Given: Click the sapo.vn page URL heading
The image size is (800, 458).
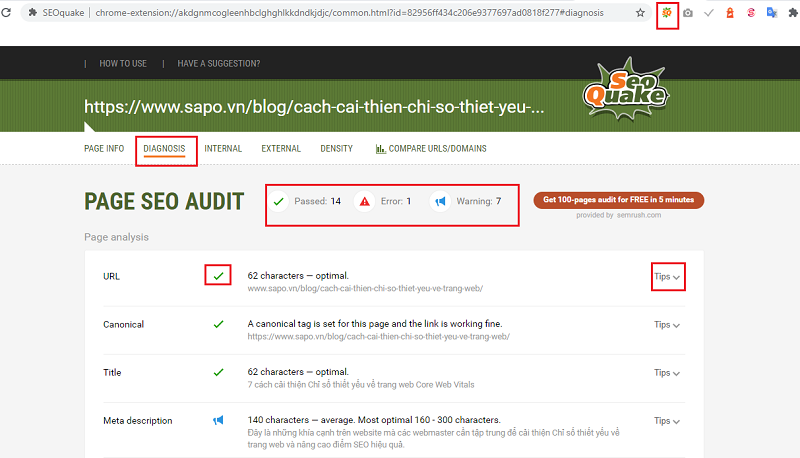Looking at the screenshot, I should (314, 107).
